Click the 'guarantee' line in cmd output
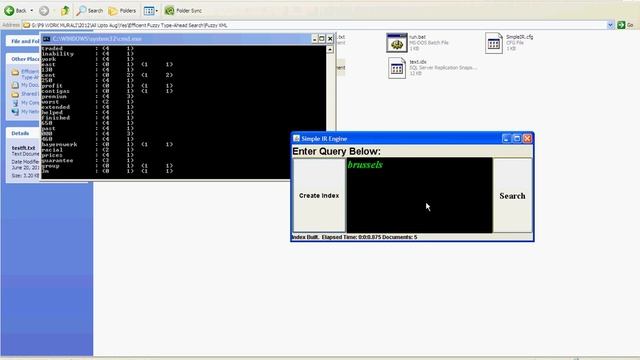 [88, 160]
